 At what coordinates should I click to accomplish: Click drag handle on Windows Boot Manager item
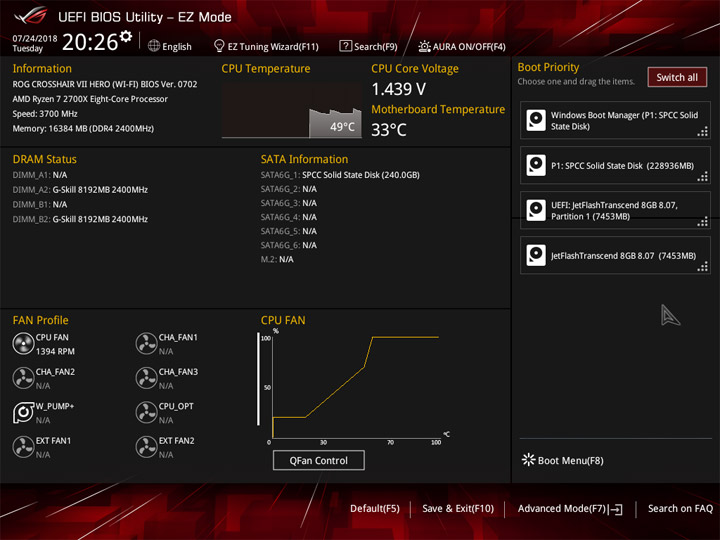pyautogui.click(x=703, y=132)
